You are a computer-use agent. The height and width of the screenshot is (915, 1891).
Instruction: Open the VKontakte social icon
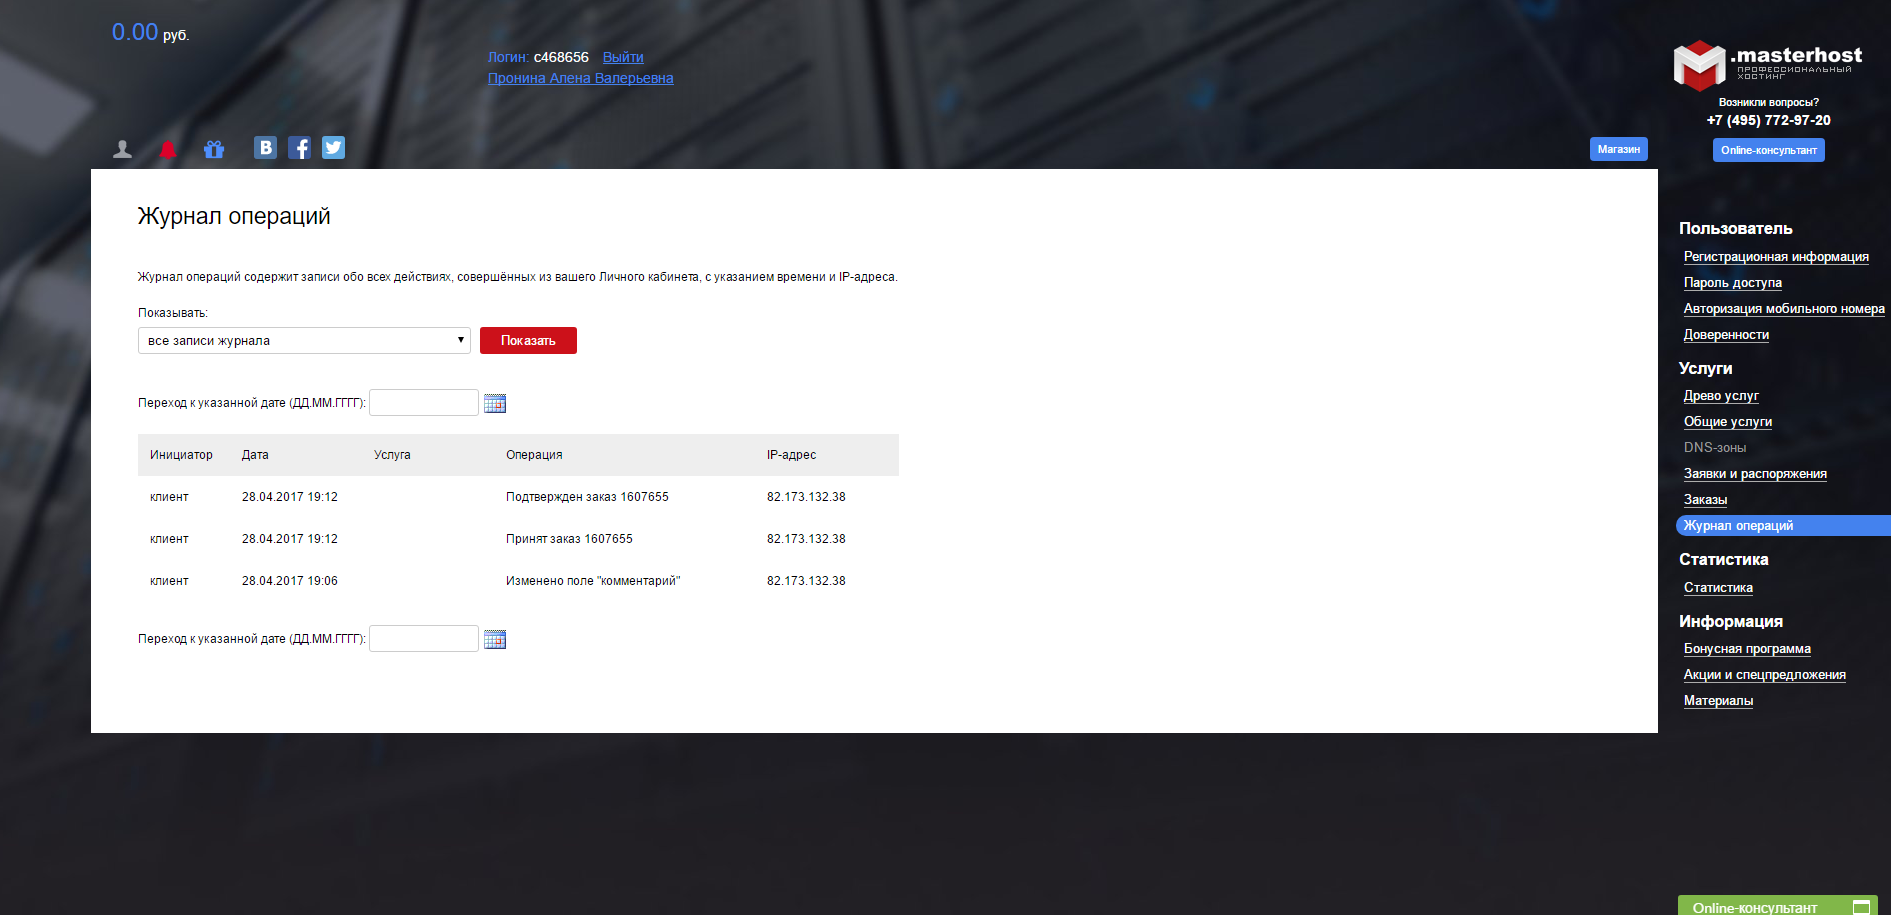pos(265,148)
